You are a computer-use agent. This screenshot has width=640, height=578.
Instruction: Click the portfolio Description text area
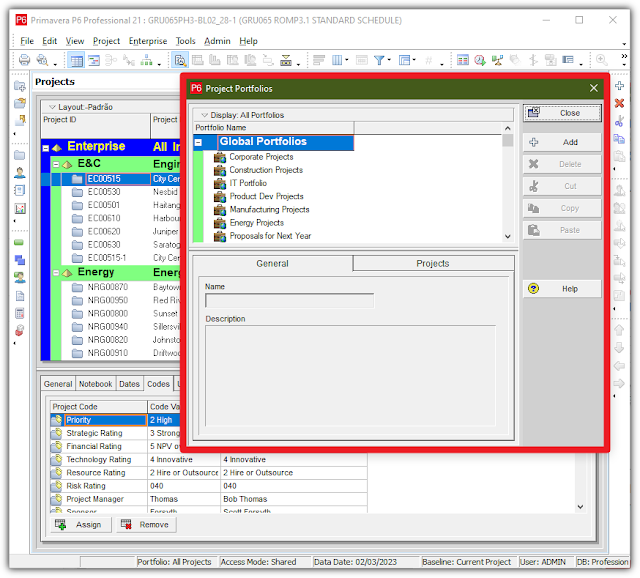pos(350,376)
